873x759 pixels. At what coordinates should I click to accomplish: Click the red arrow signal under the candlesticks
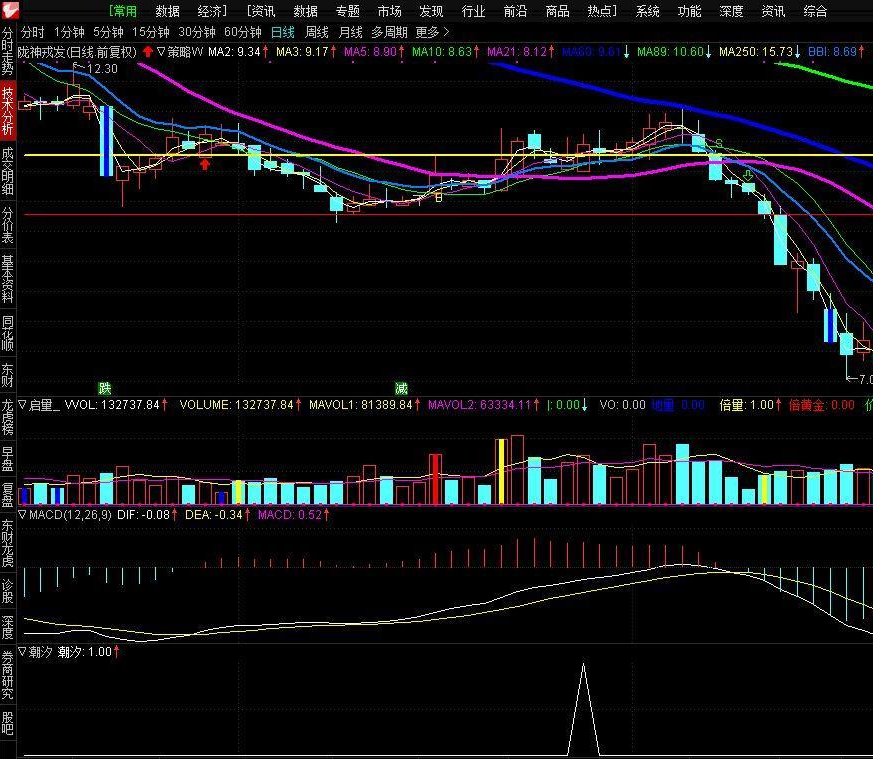205,164
